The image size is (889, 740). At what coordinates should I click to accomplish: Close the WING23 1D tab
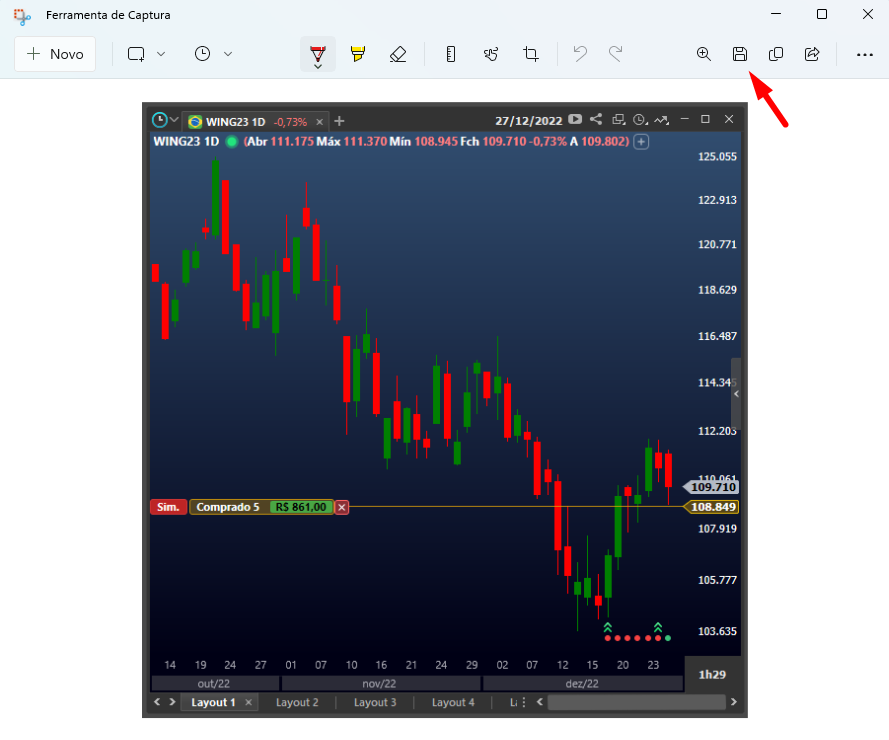(320, 122)
